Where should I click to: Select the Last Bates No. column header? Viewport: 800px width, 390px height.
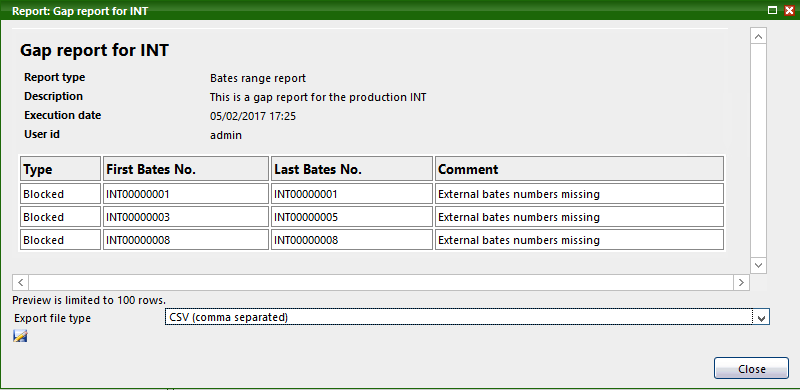(x=352, y=169)
